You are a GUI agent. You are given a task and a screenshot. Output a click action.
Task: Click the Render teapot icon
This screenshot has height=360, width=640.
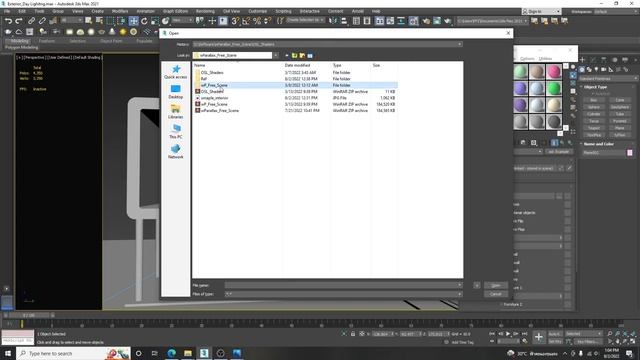coord(448,21)
